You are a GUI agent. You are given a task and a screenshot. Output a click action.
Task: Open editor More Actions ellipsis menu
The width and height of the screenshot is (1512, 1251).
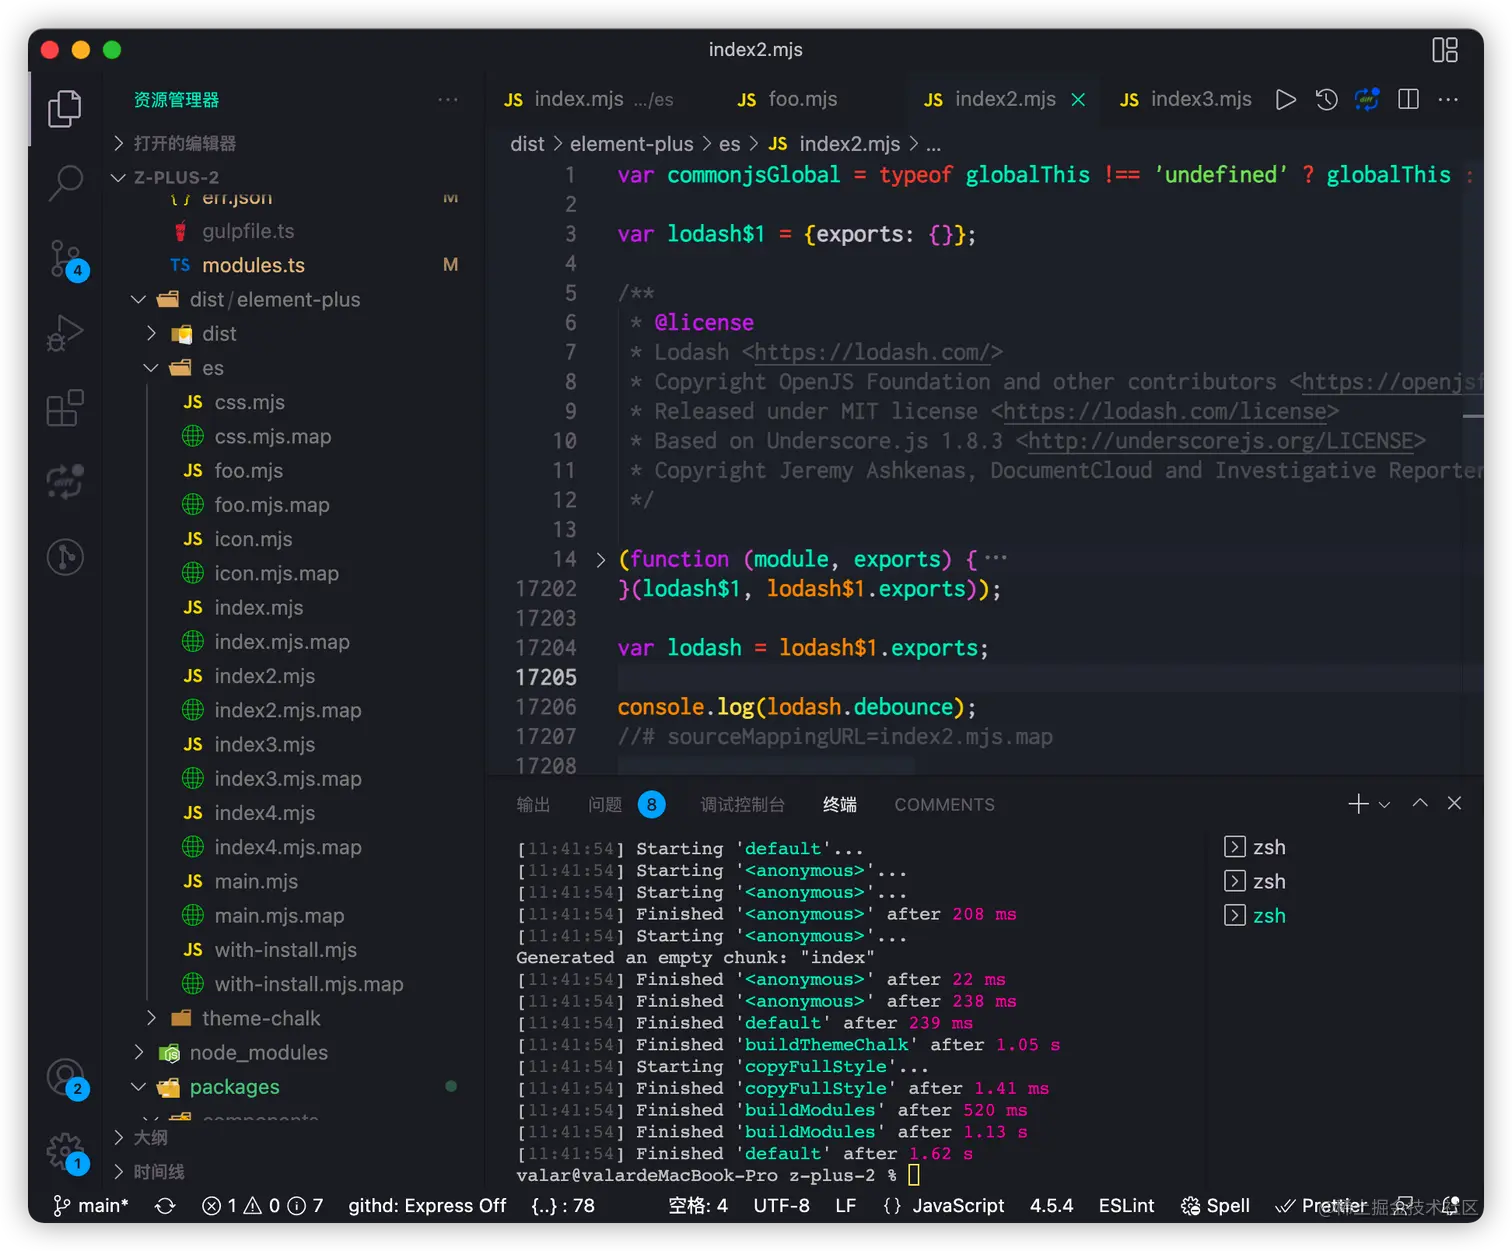coord(1448,99)
